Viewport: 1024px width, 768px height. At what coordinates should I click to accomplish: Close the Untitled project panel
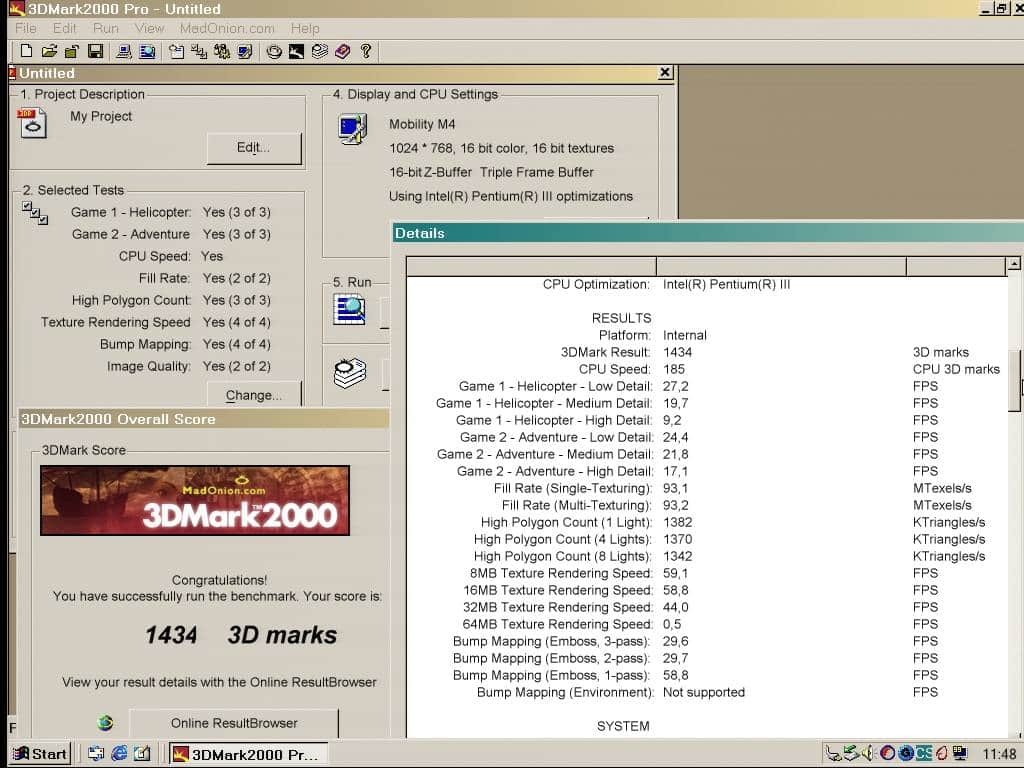pos(665,72)
